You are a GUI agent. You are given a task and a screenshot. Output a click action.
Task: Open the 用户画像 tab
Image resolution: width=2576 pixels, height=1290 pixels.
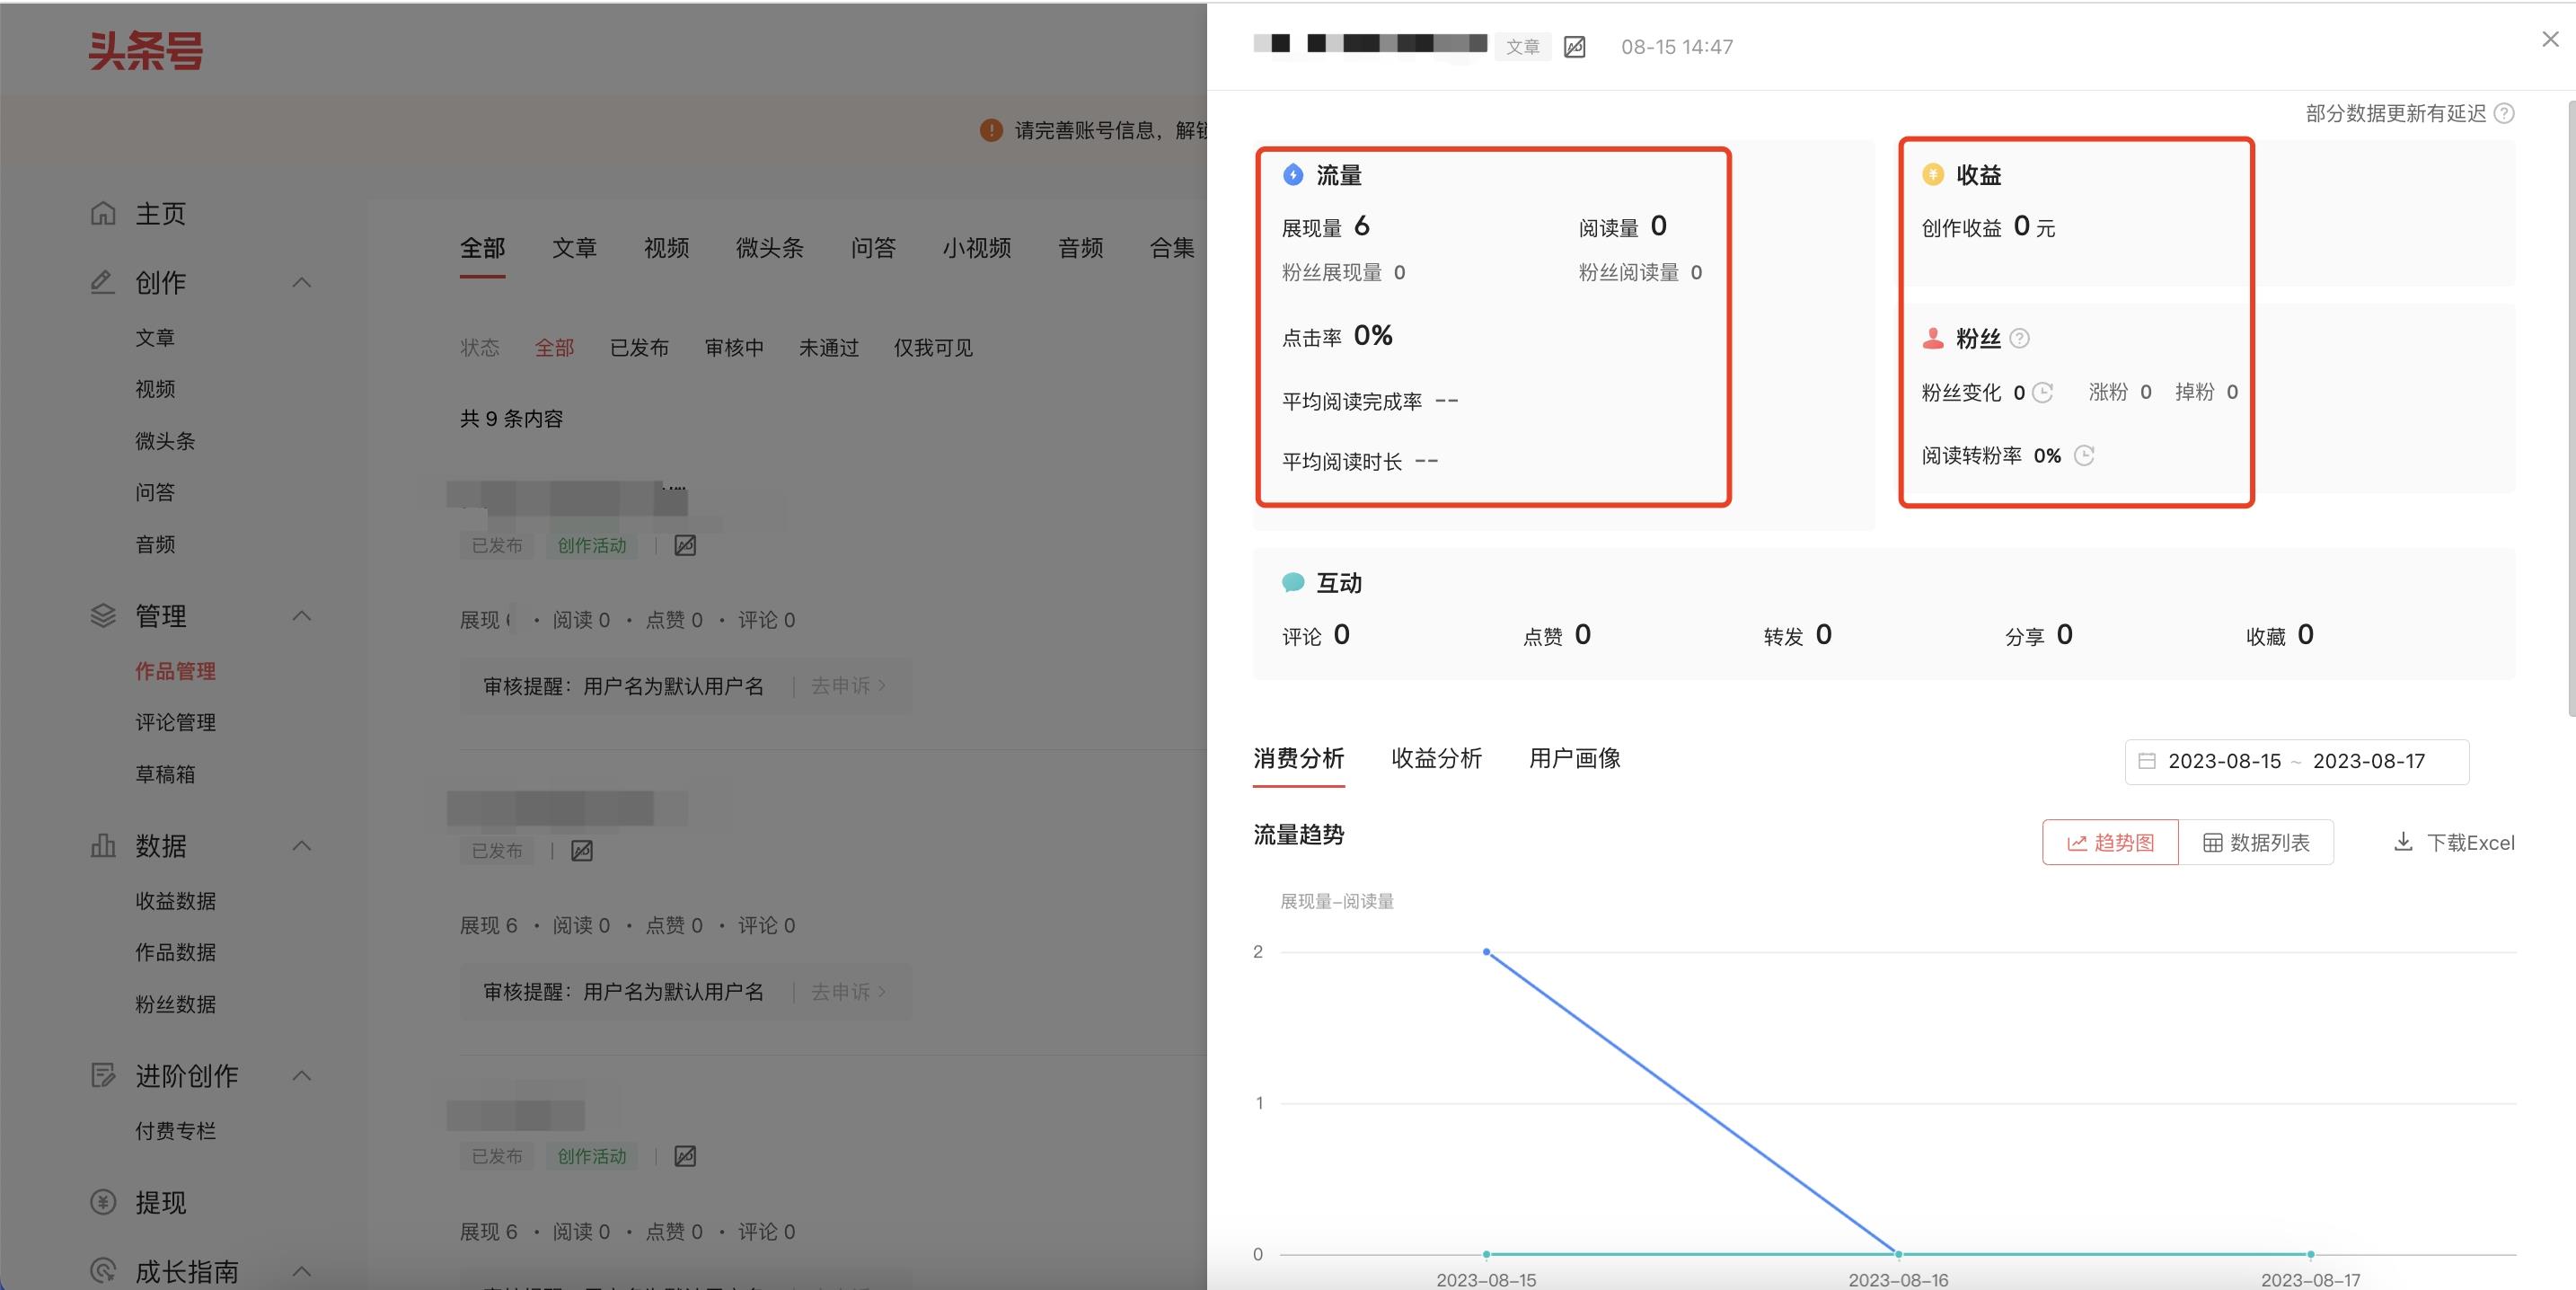[x=1574, y=759]
